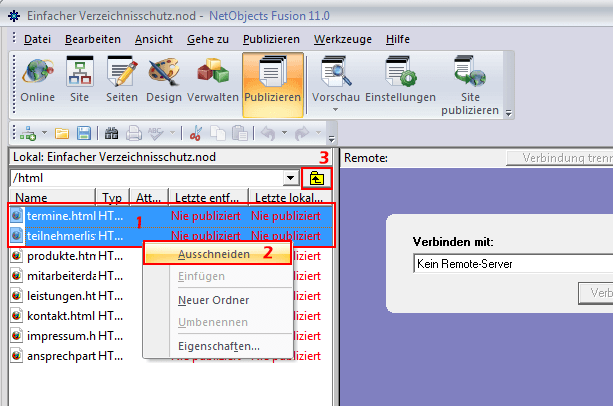Open the redo history dropdown arrow
The image size is (613, 406).
pyautogui.click(x=318, y=133)
